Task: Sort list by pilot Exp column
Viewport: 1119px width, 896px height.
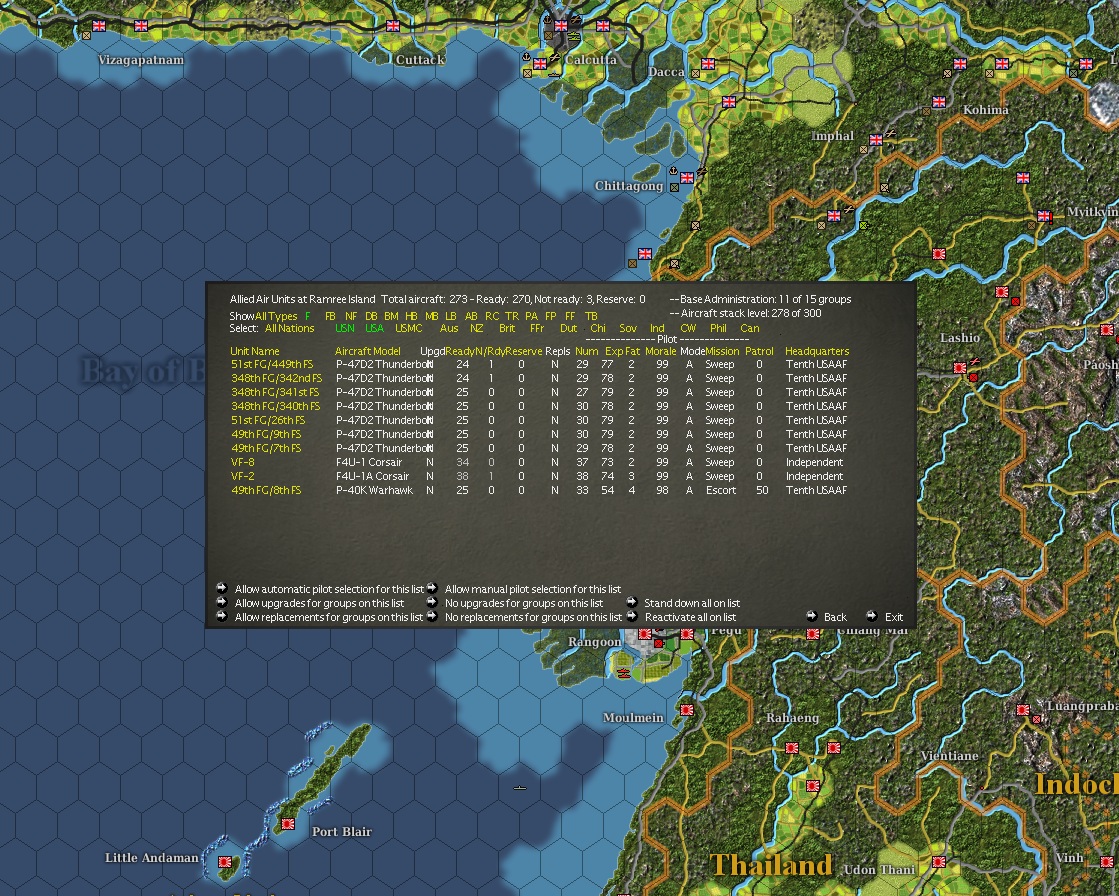Action: (x=613, y=351)
